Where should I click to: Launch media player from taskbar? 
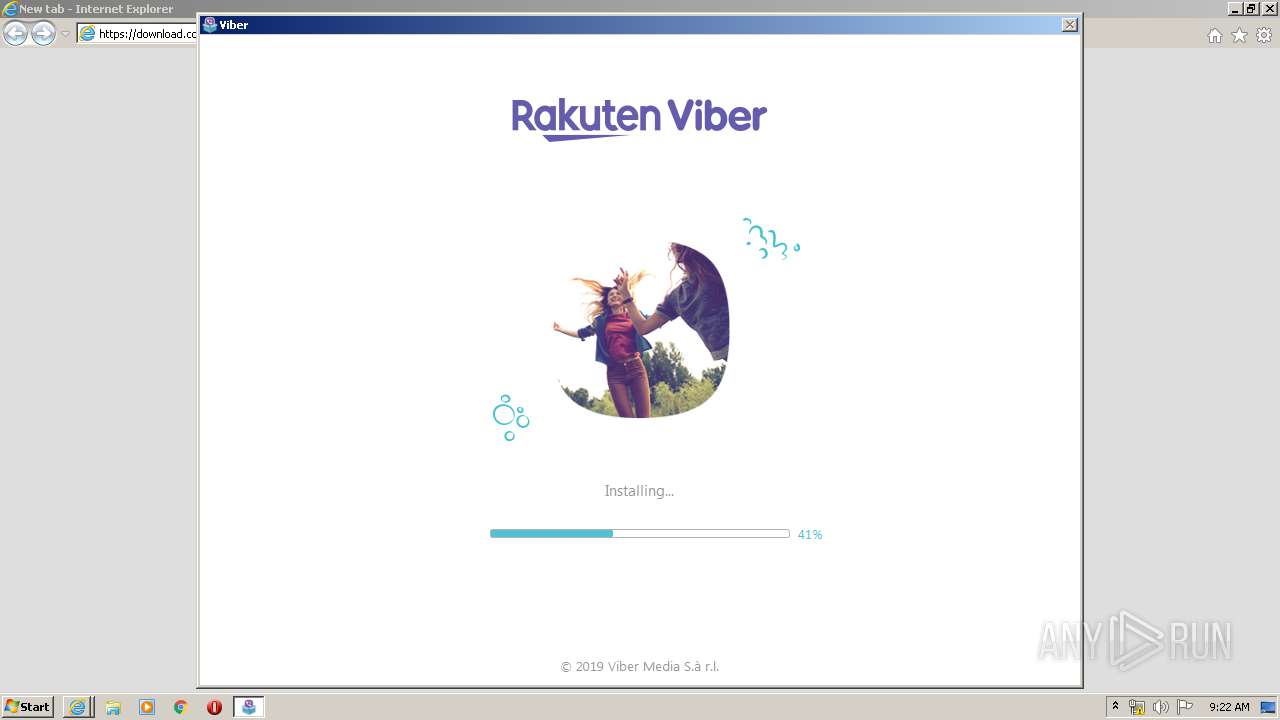tap(147, 707)
